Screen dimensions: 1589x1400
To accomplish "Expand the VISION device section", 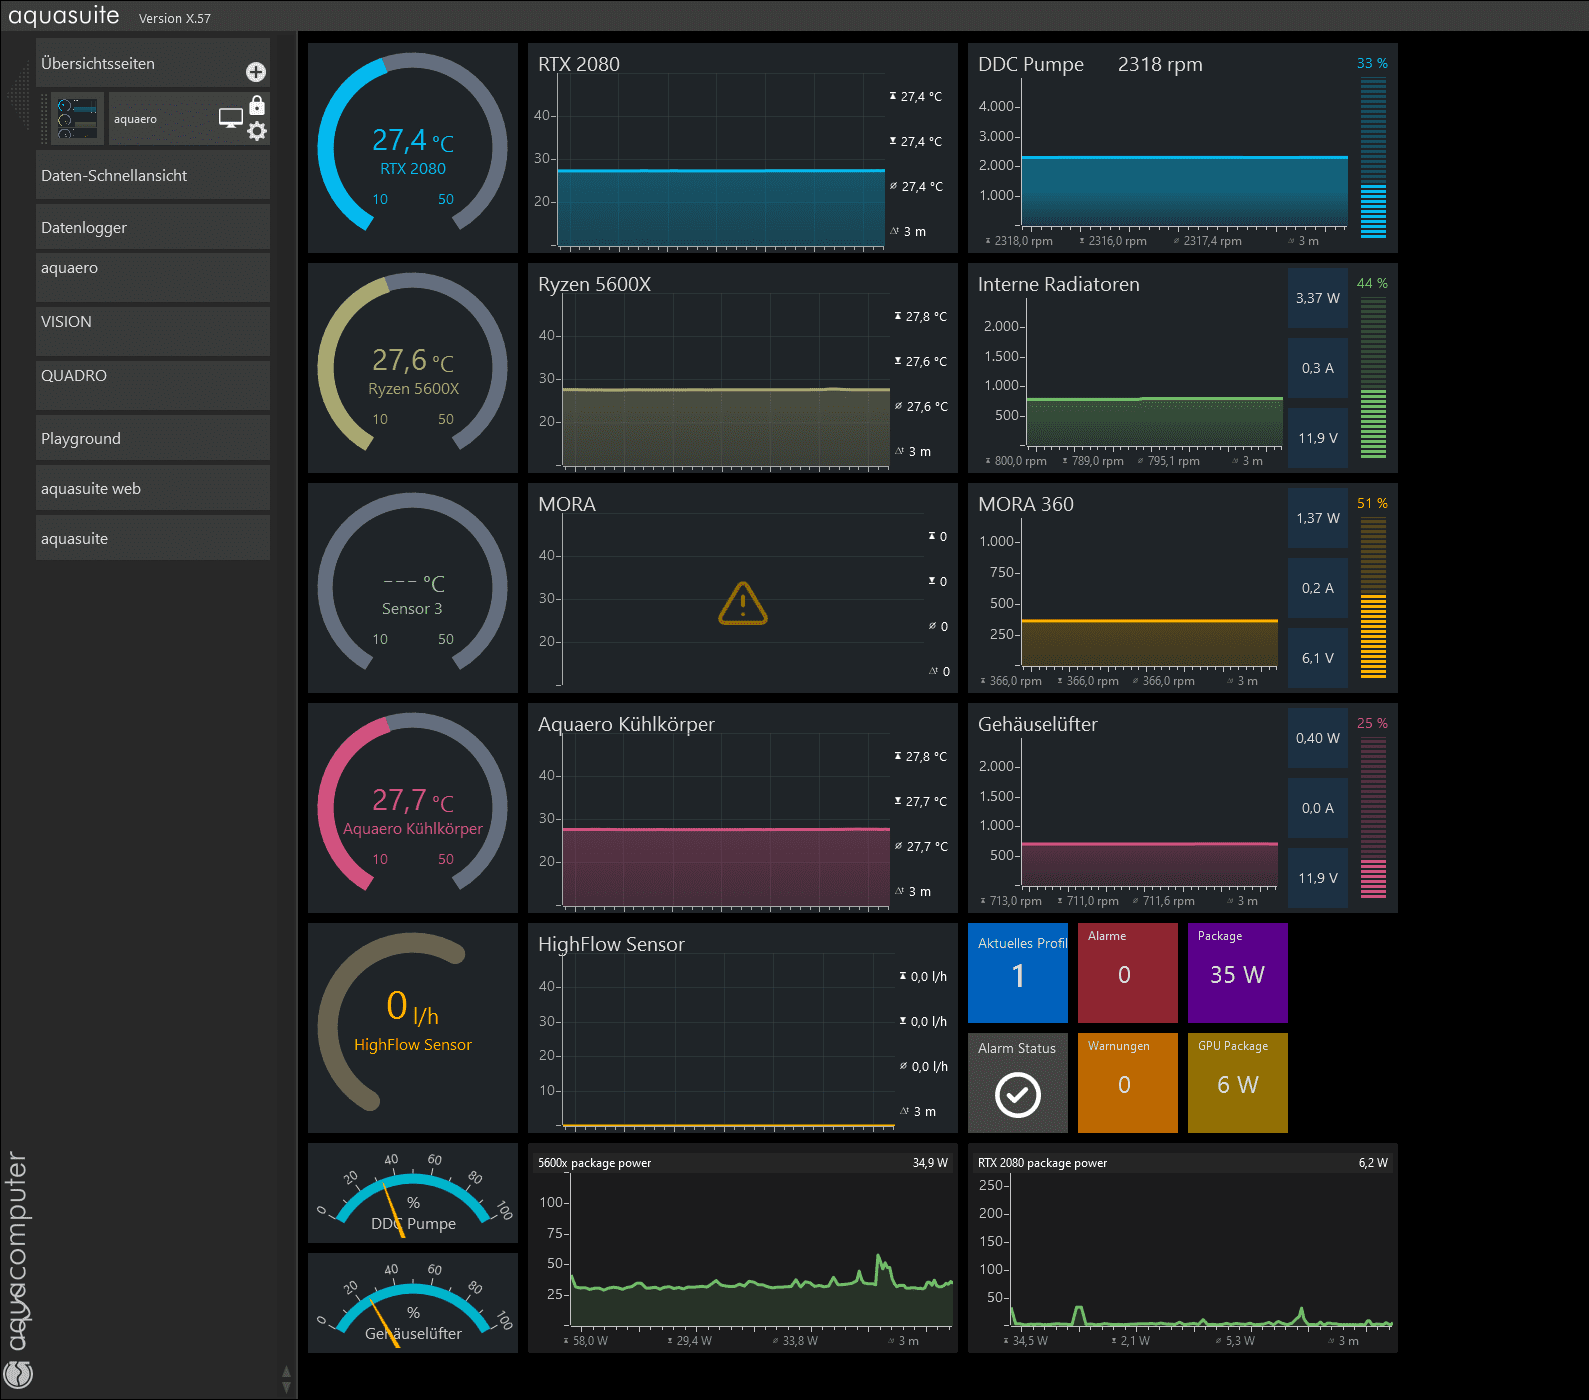I will click(x=153, y=331).
